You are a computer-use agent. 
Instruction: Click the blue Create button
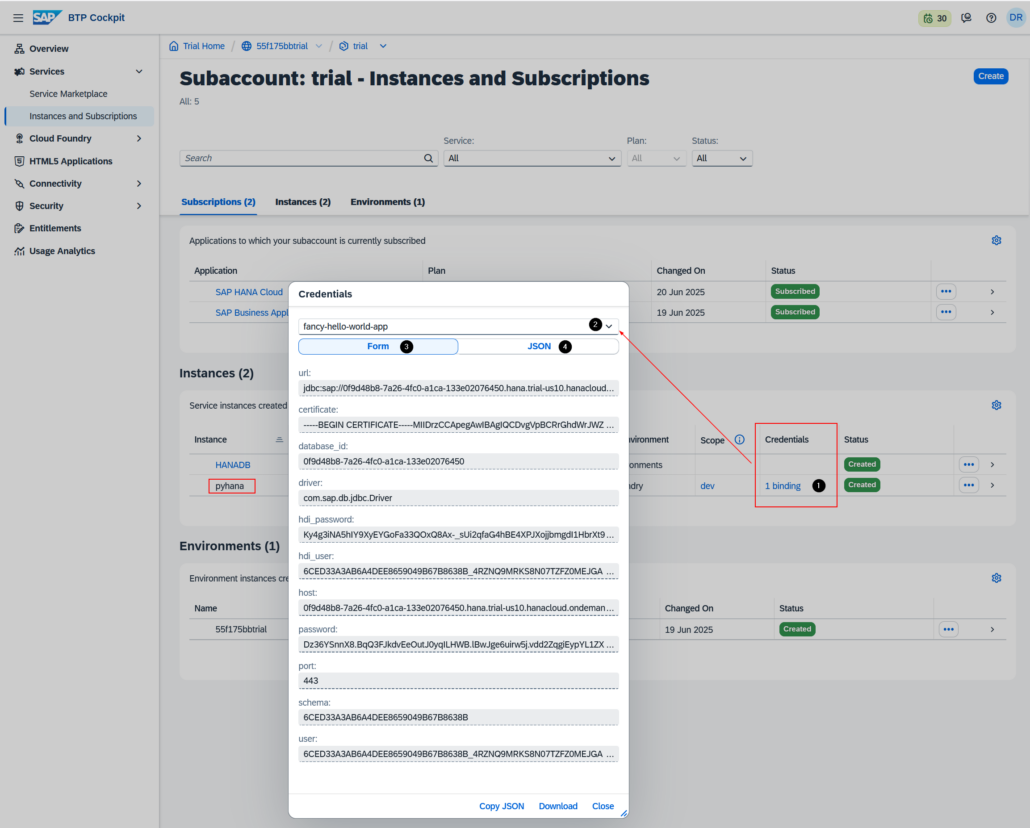[x=991, y=76]
